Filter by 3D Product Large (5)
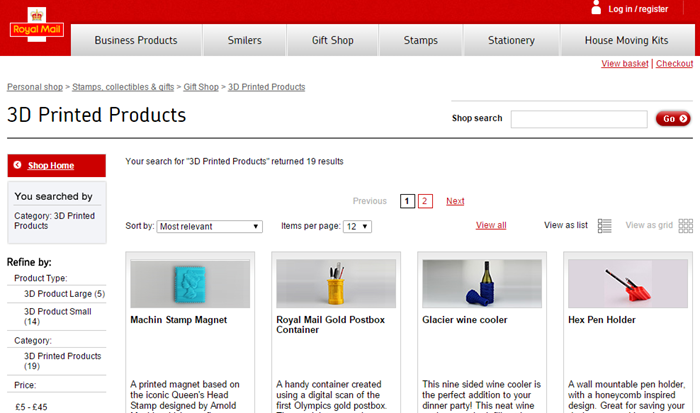Image resolution: width=700 pixels, height=413 pixels. point(64,294)
